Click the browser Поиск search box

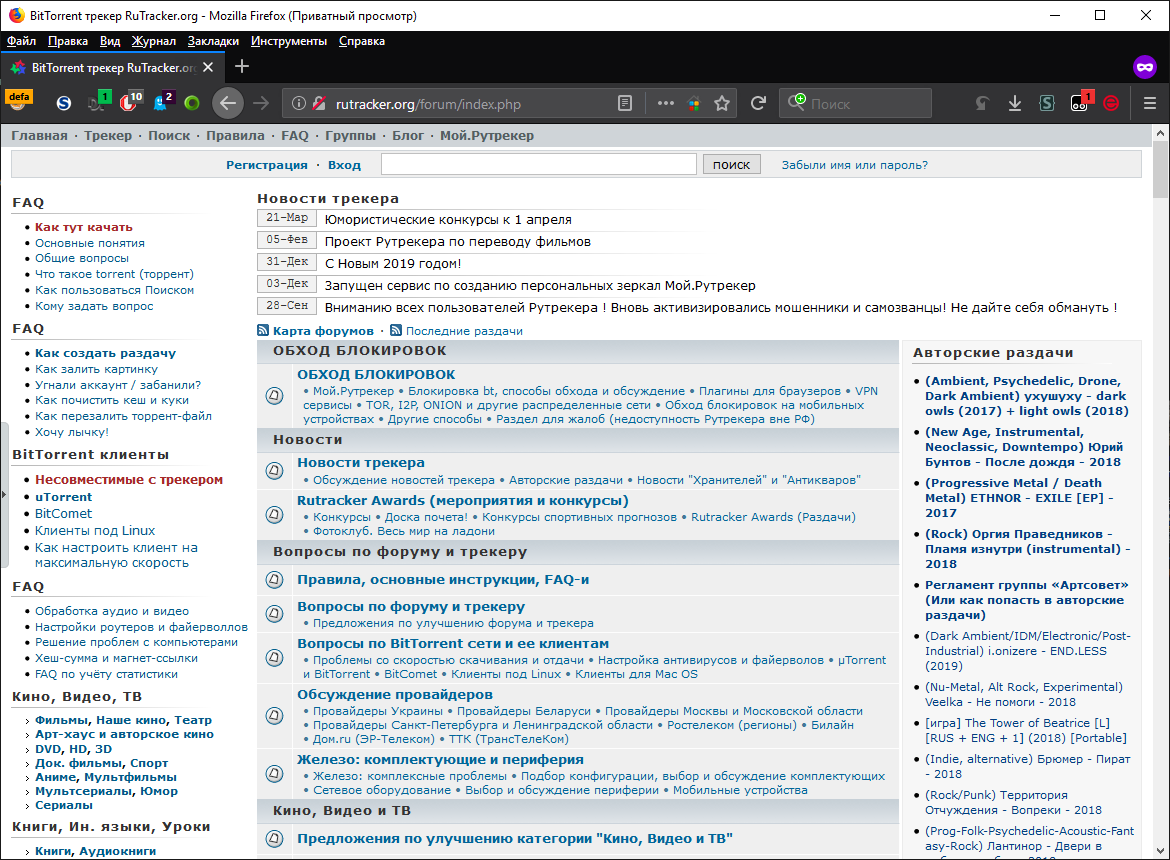click(x=855, y=103)
